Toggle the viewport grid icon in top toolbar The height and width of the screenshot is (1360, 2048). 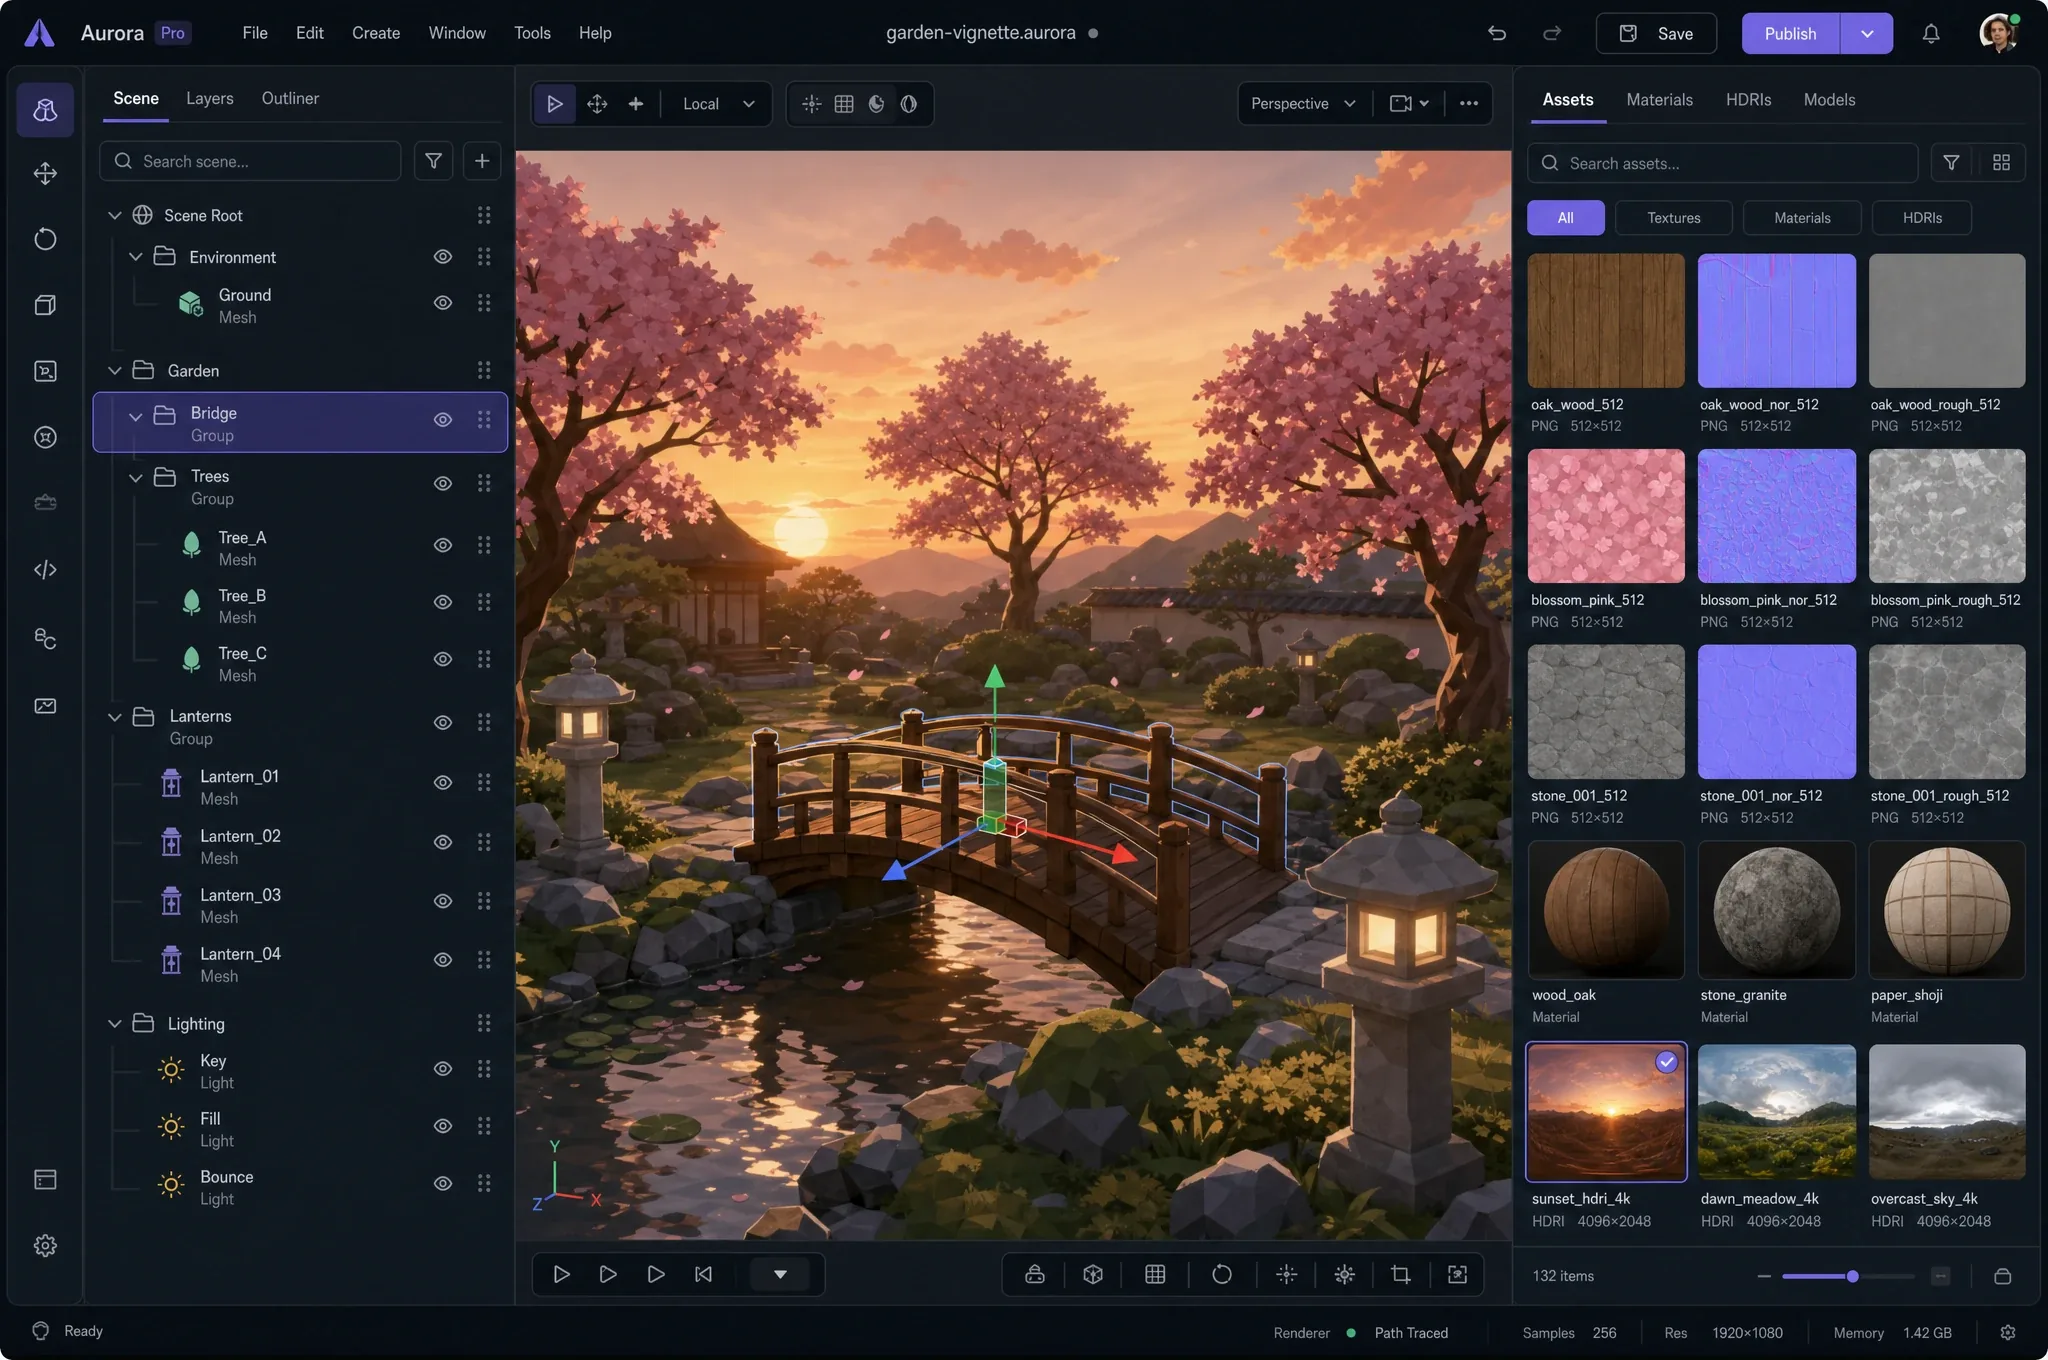(x=844, y=104)
